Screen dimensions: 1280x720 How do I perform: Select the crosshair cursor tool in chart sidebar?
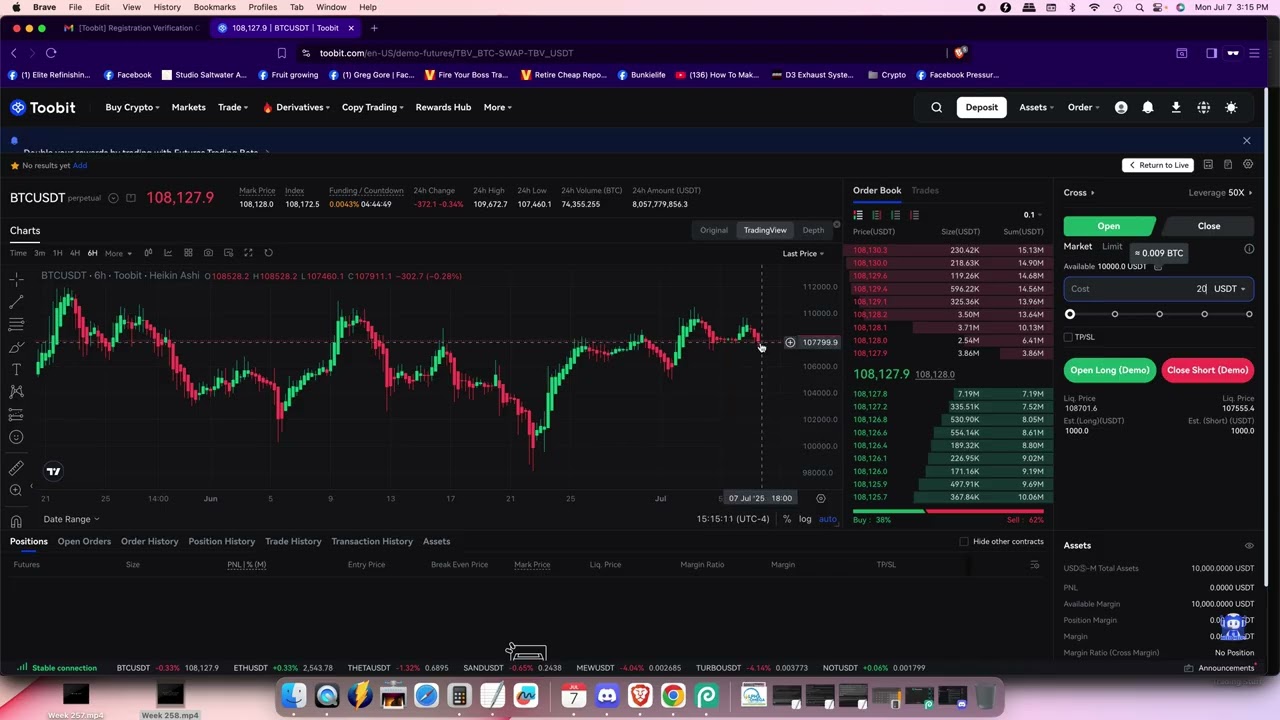(x=16, y=278)
